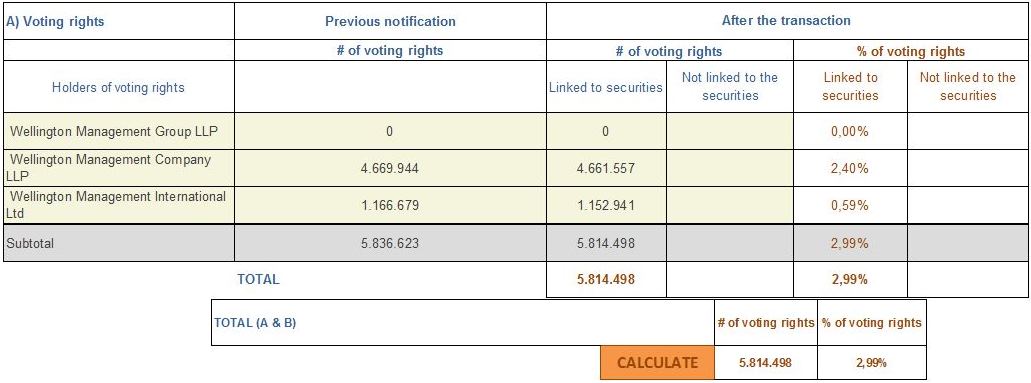The height and width of the screenshot is (383, 1031).
Task: Click the Subtotal previous notification 5.836.623 cell
Action: 390,243
